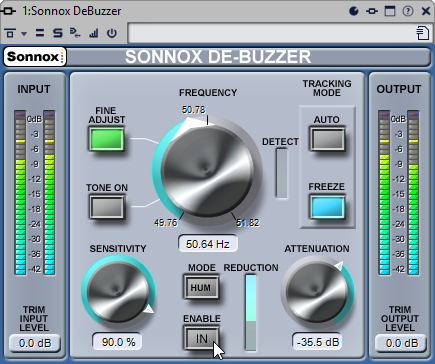The image size is (435, 364).
Task: Click the 49.76 minimum frequency label
Action: point(166,223)
